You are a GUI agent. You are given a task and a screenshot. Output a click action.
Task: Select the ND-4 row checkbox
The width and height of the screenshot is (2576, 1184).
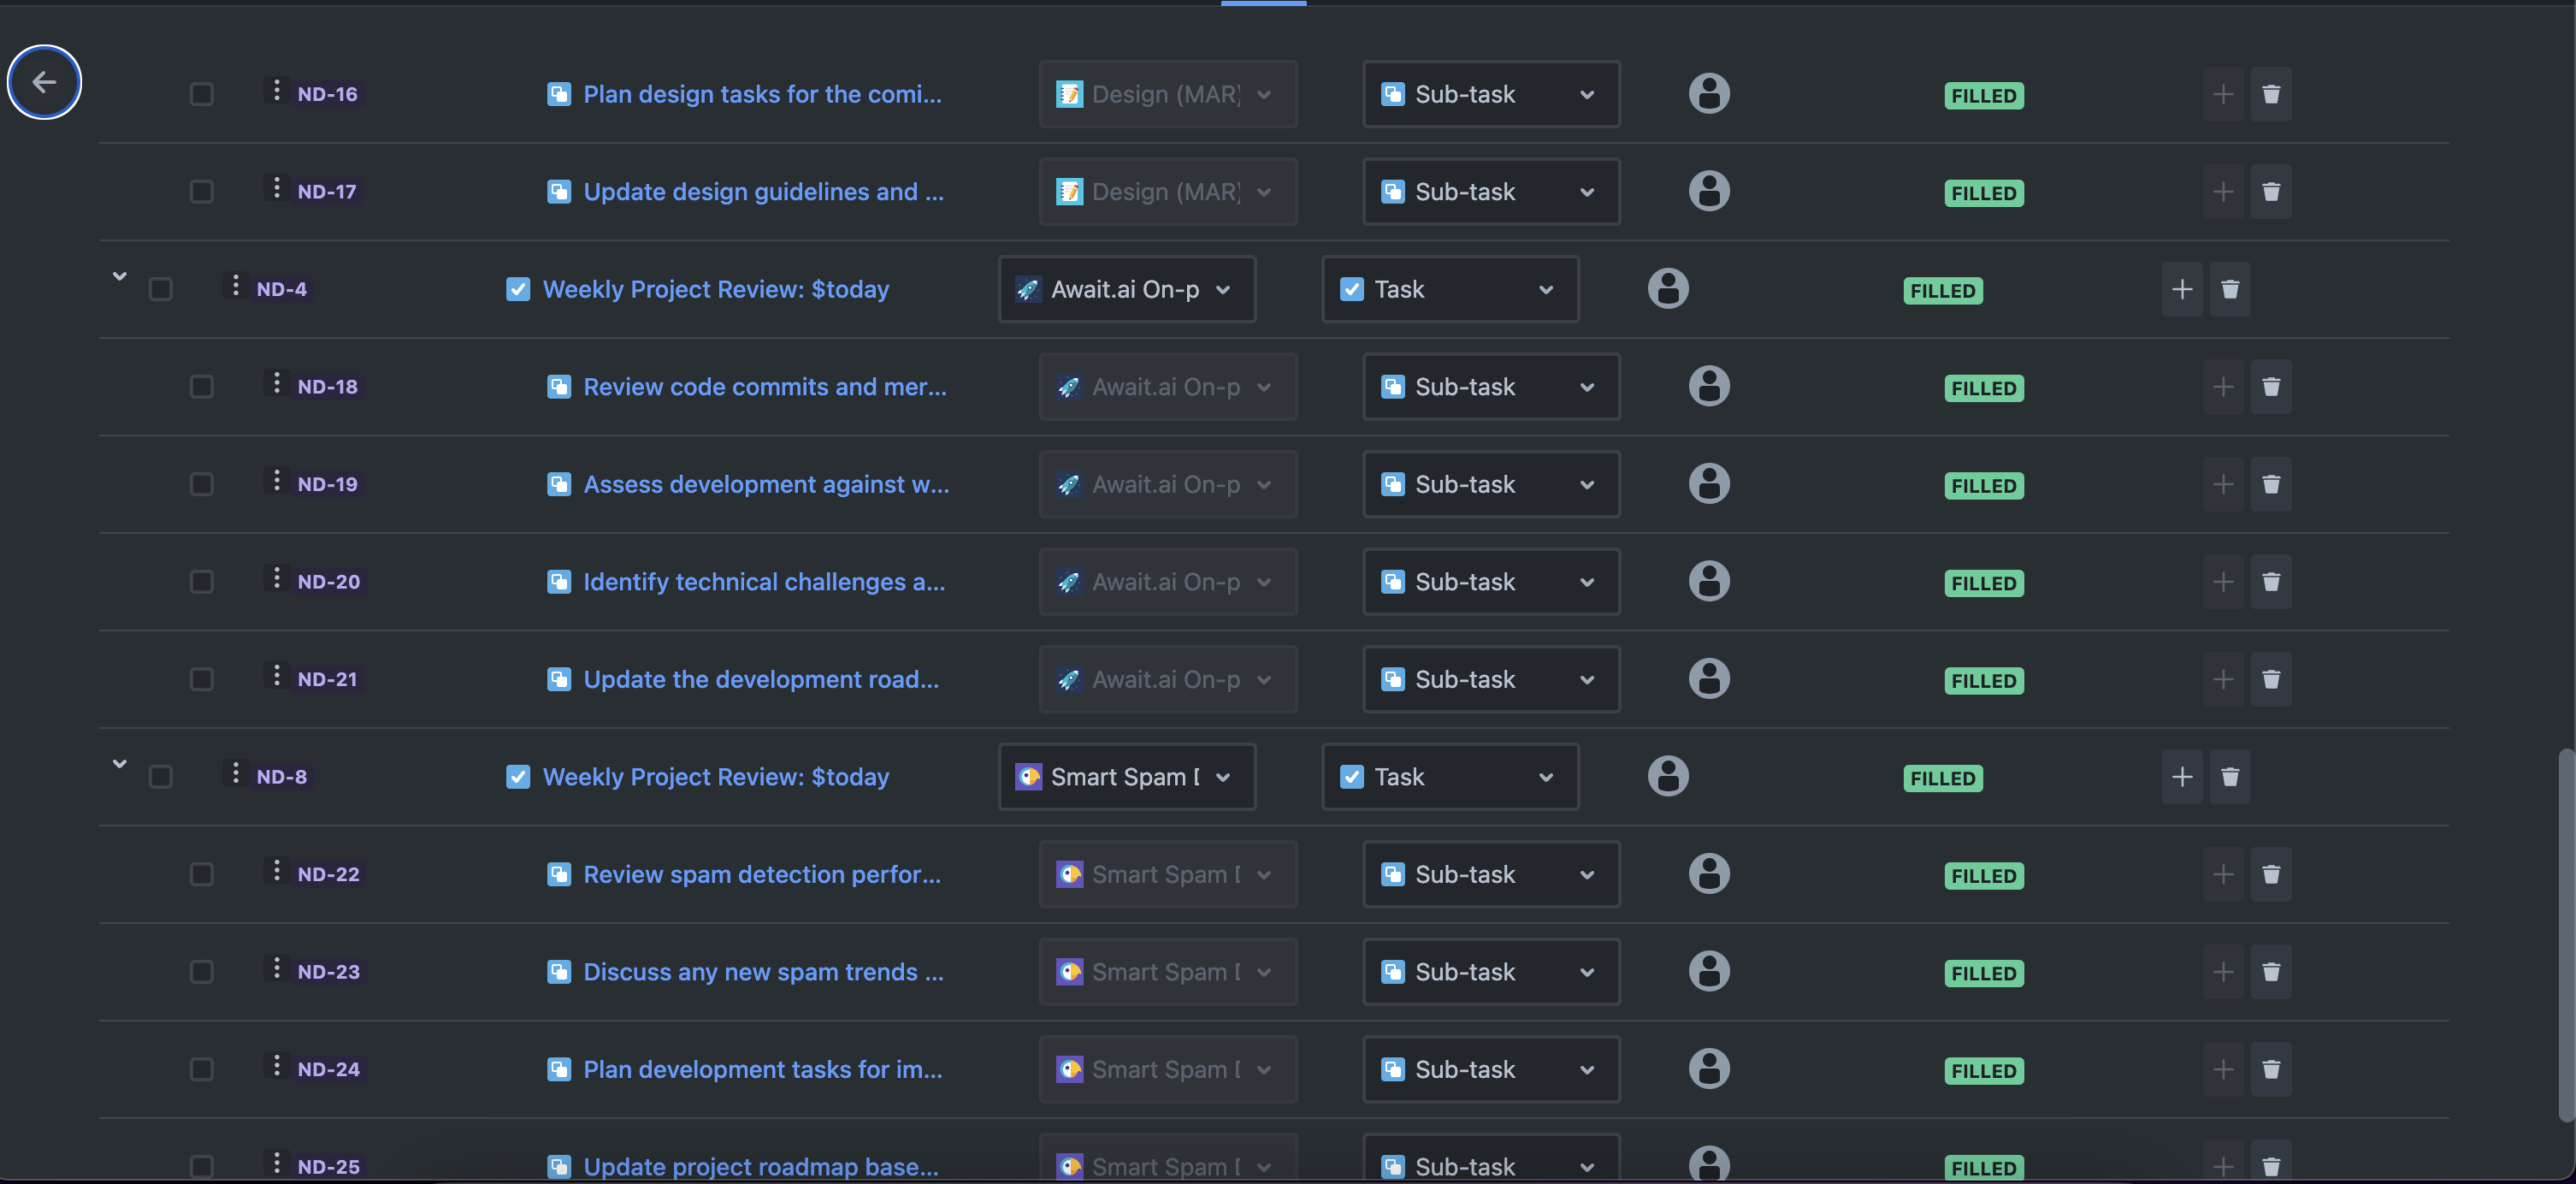point(160,289)
